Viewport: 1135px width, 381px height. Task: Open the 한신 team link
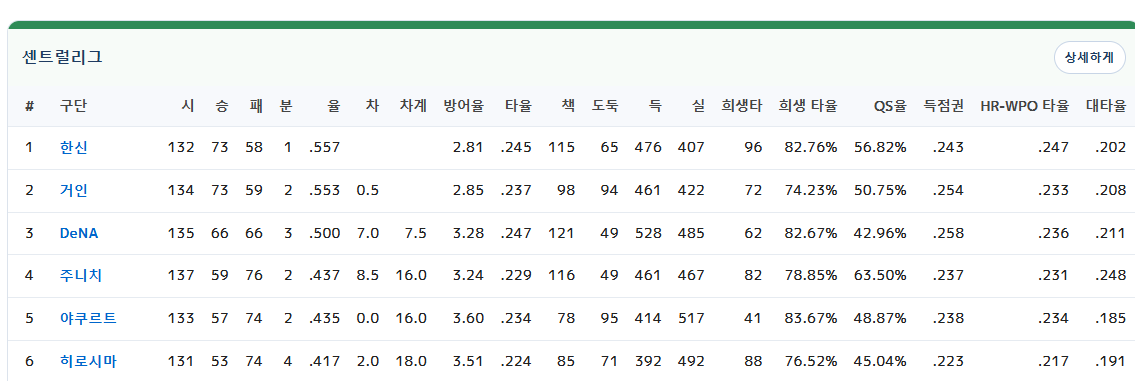tap(73, 148)
